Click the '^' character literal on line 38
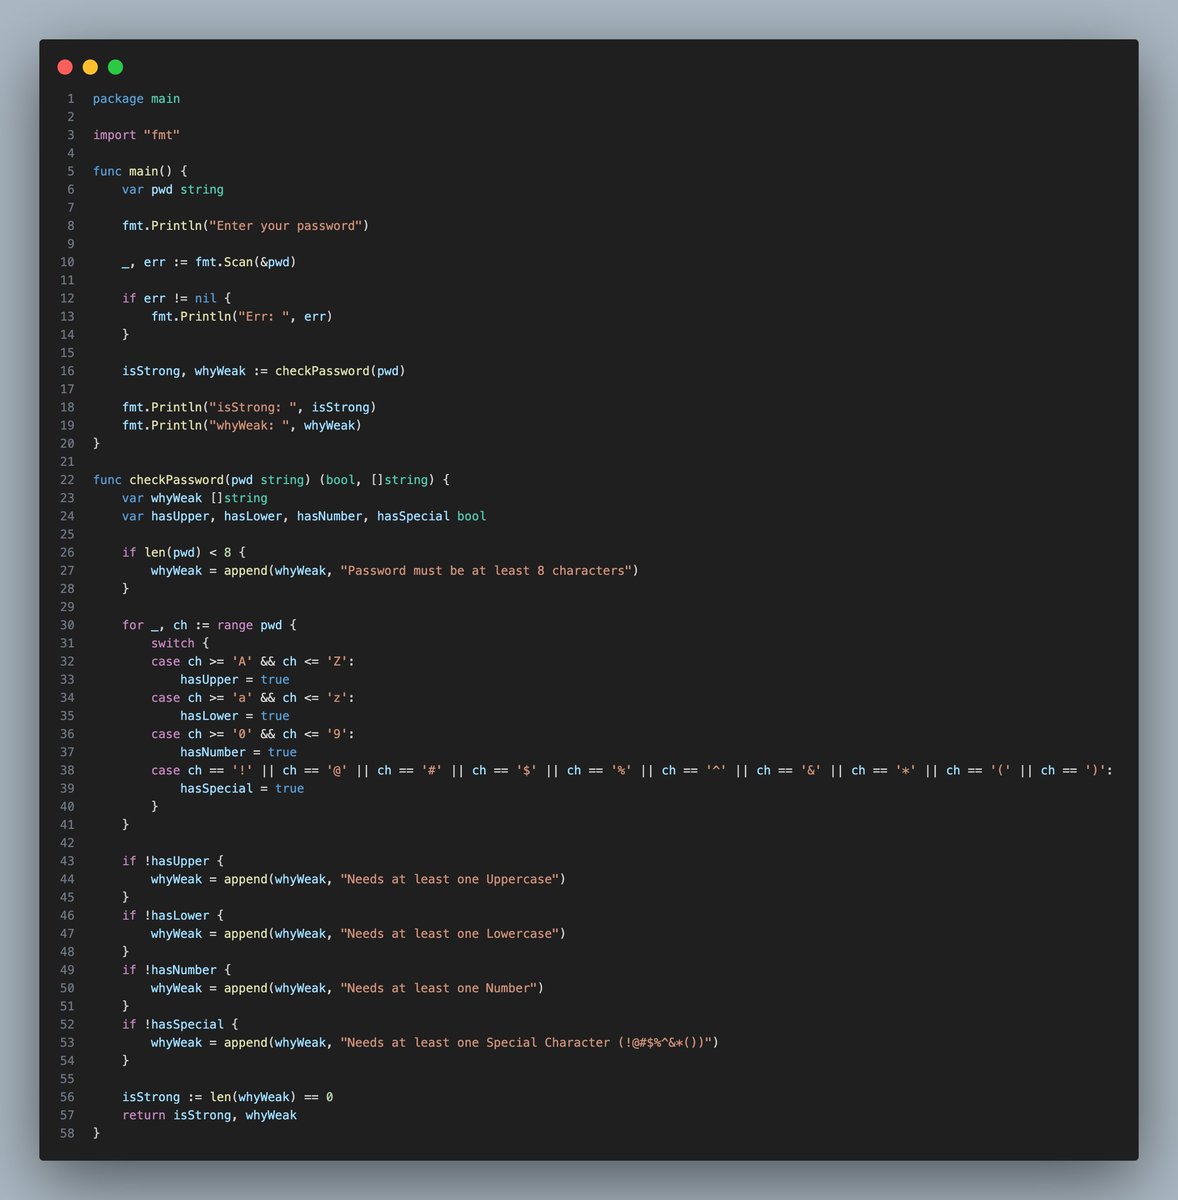1178x1200 pixels. click(716, 770)
